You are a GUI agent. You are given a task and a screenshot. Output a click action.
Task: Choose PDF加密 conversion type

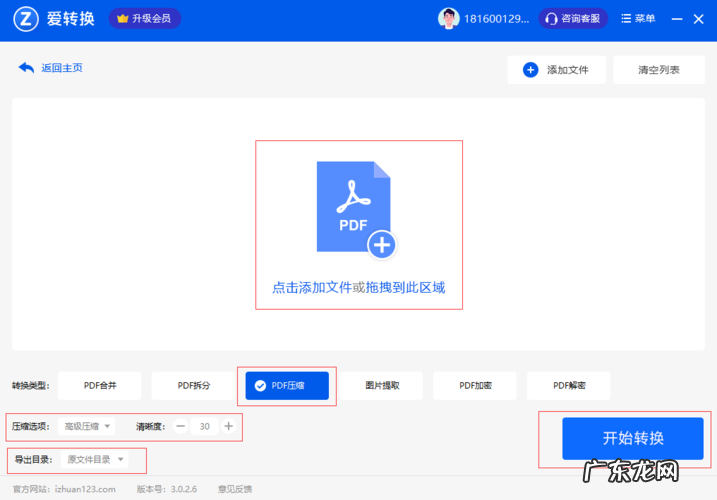point(475,386)
